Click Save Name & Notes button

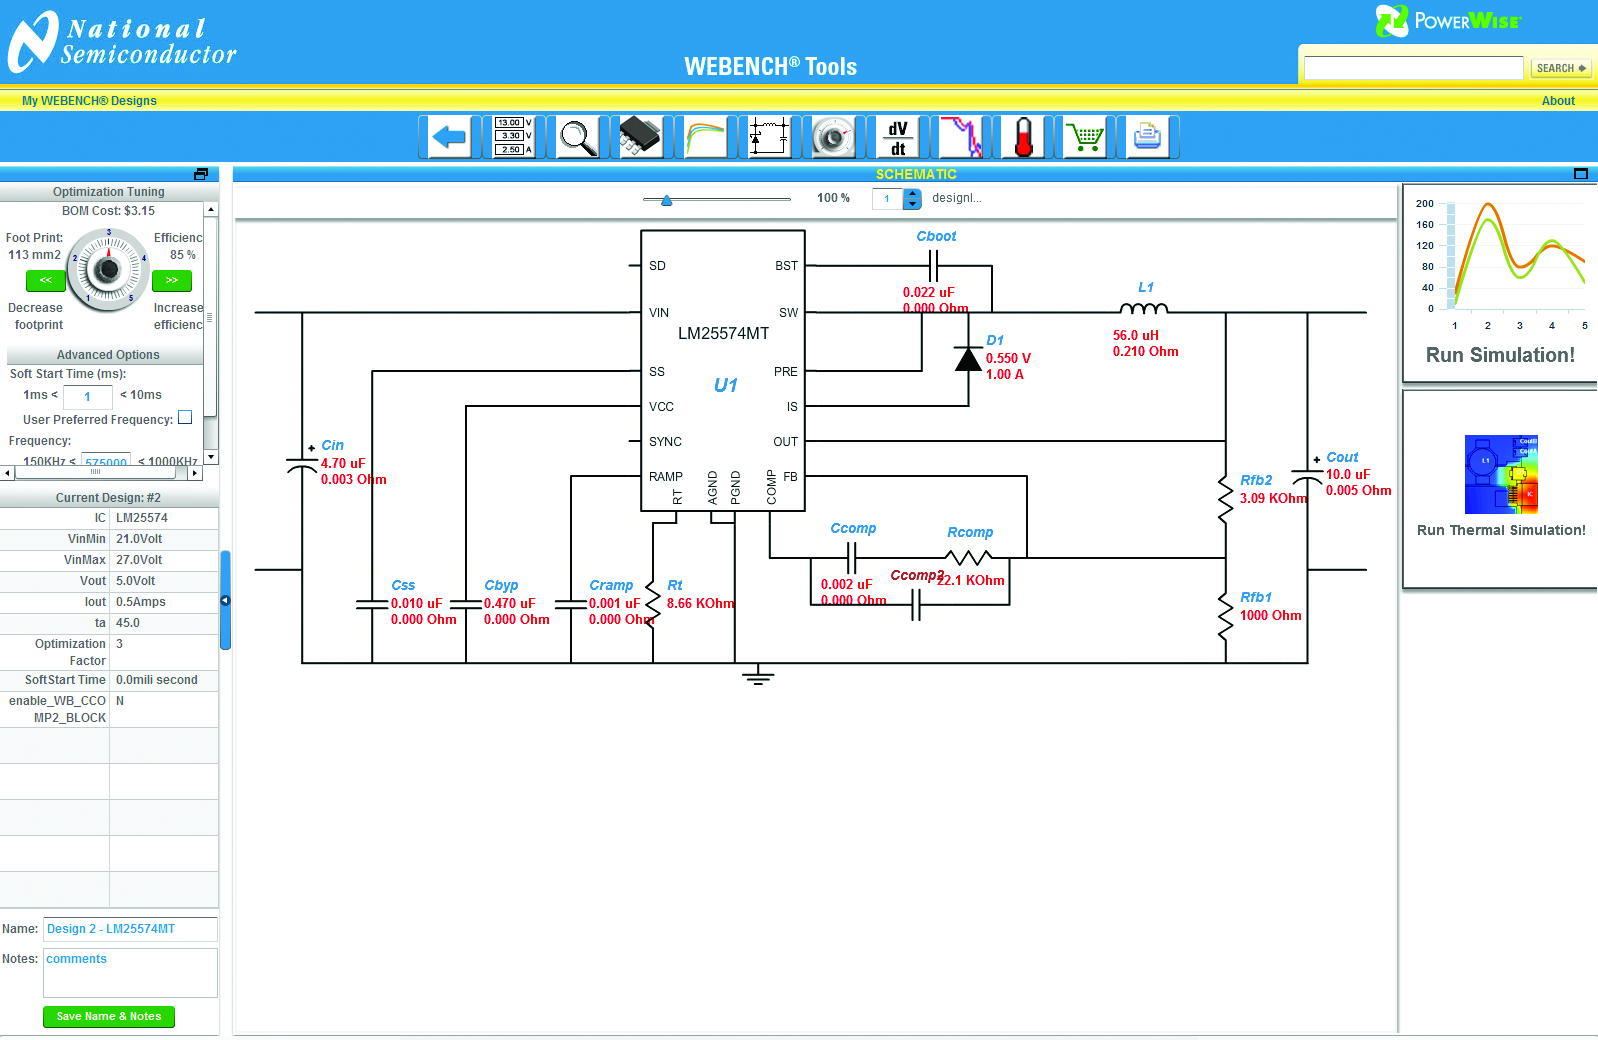109,1016
